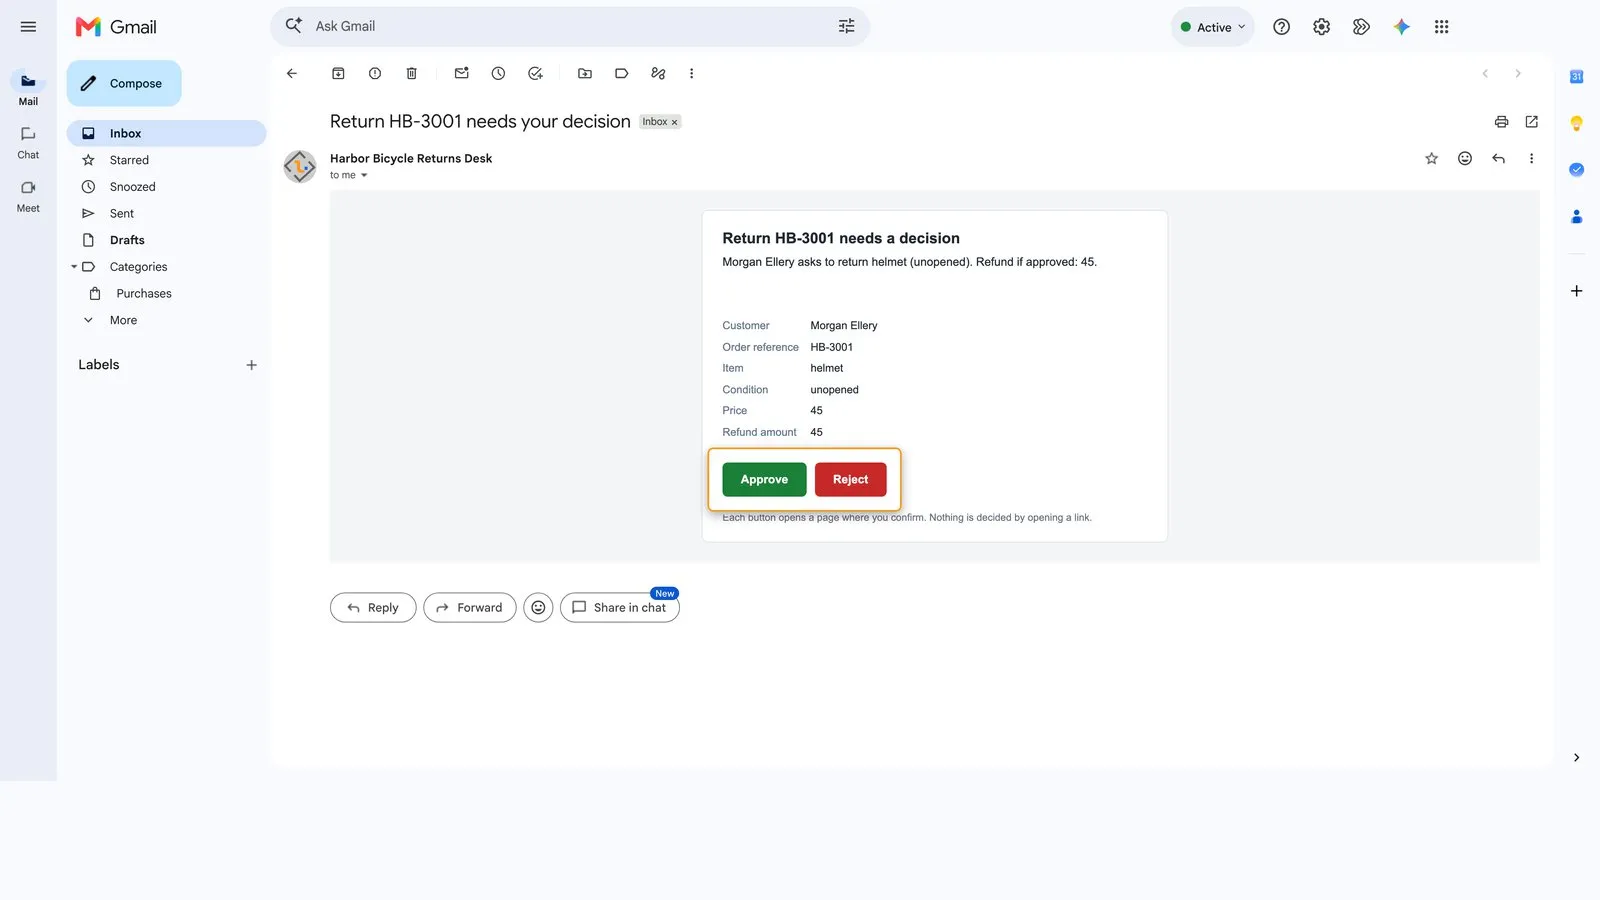Open the email in a new window
Image resolution: width=1600 pixels, height=900 pixels.
pos(1531,122)
